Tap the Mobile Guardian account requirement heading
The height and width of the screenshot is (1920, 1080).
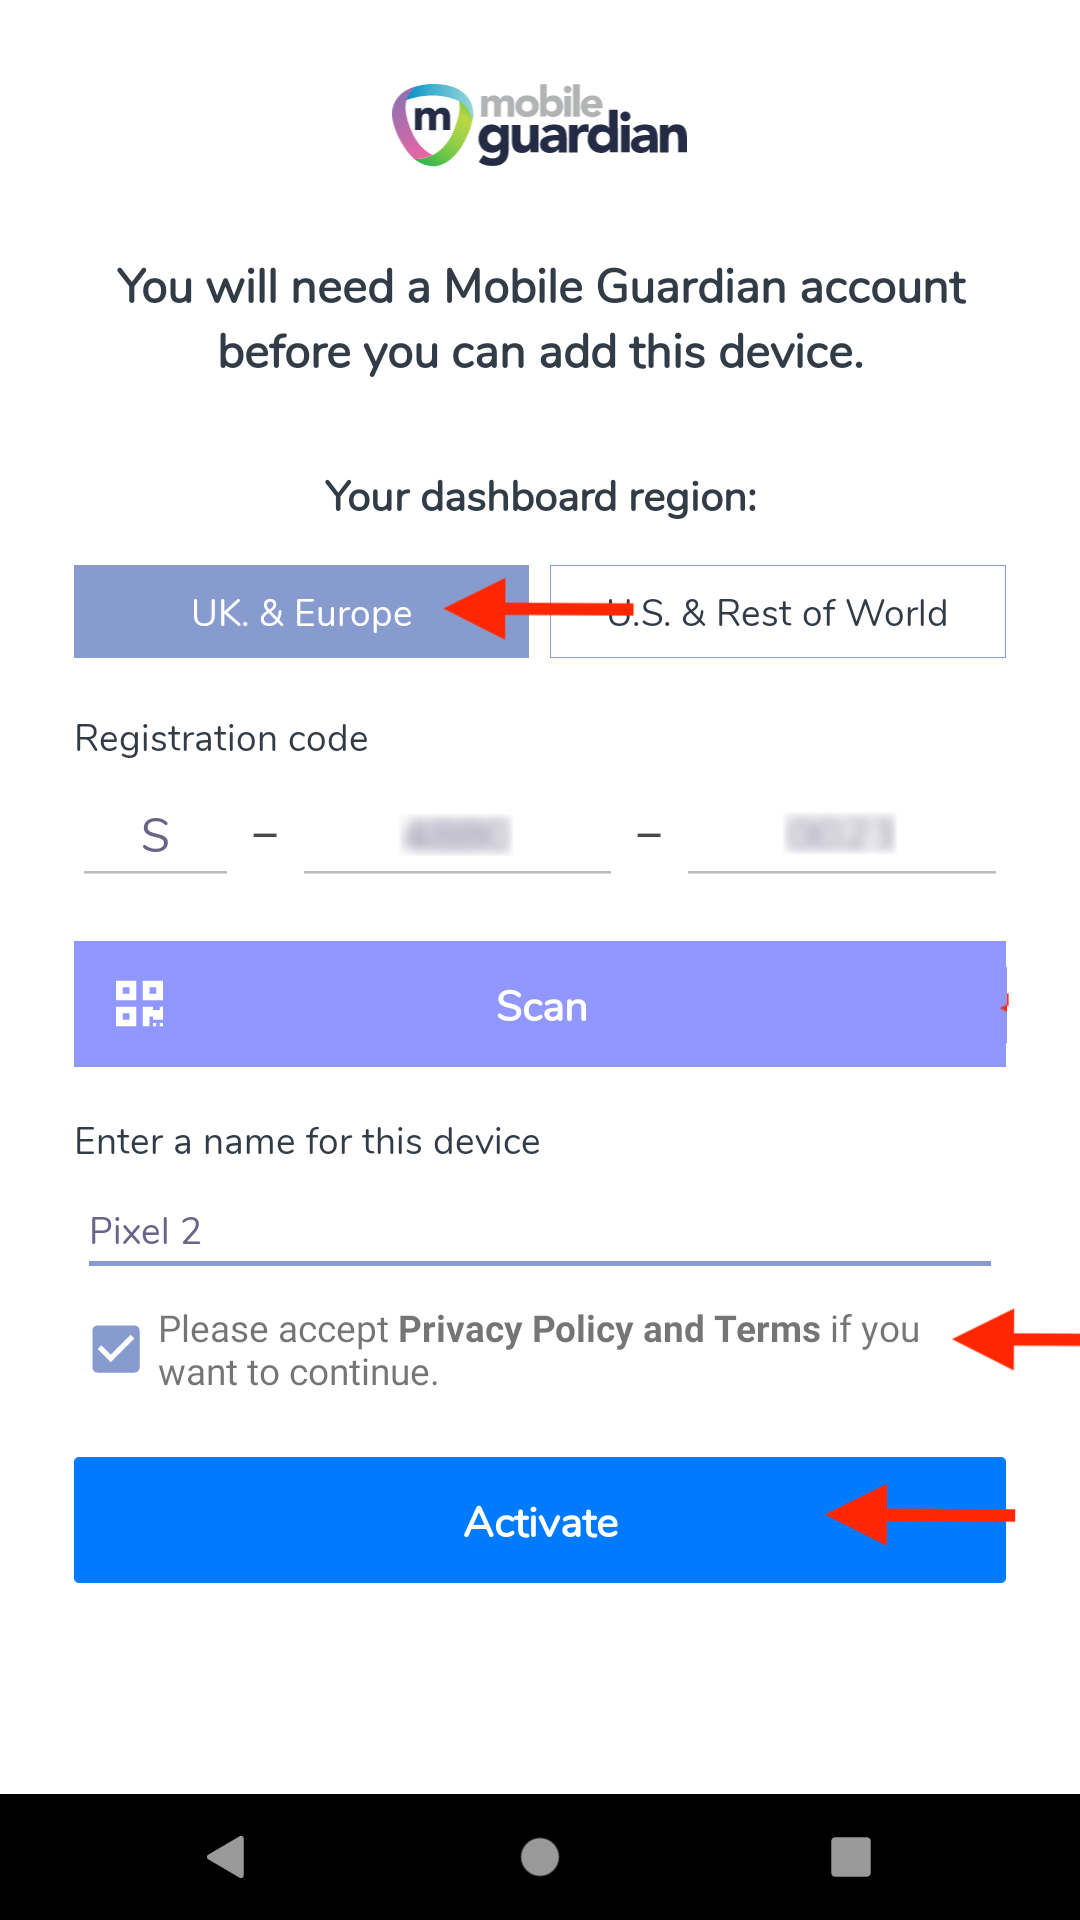[541, 319]
